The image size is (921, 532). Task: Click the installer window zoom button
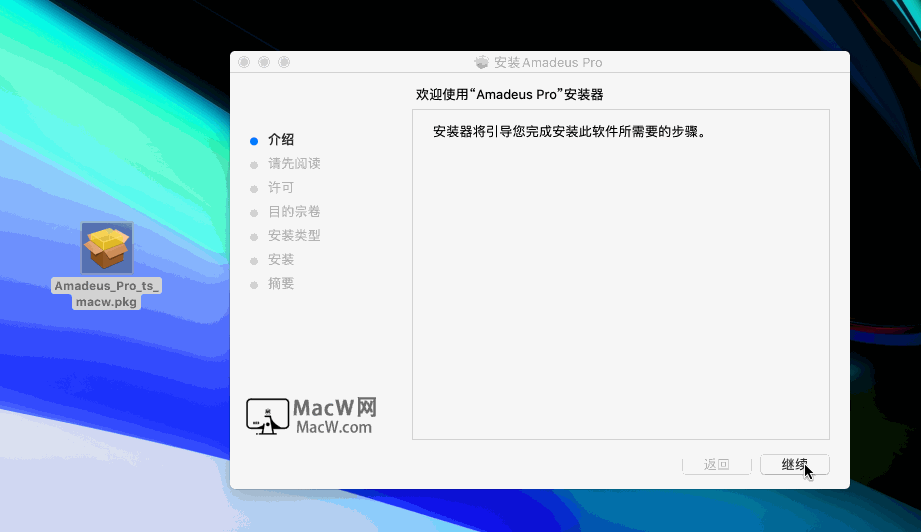[x=284, y=62]
